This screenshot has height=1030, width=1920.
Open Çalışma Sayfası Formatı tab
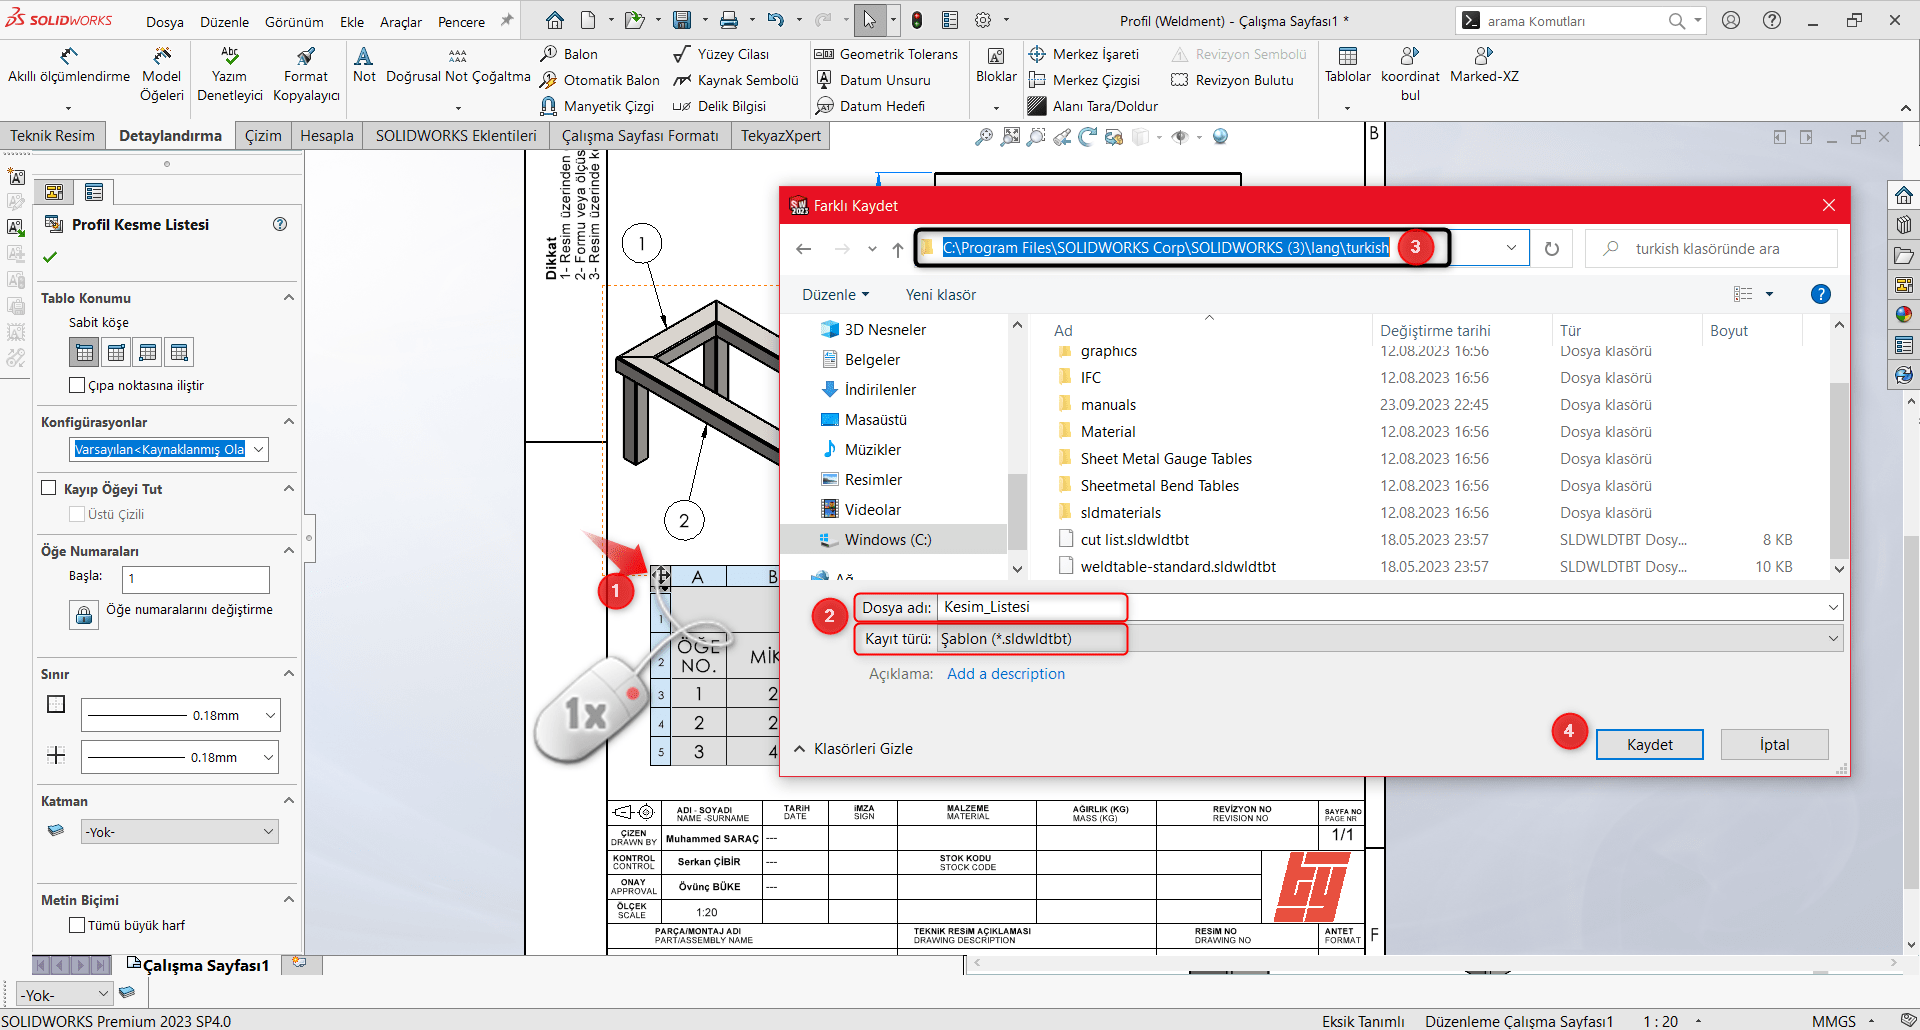pyautogui.click(x=640, y=136)
